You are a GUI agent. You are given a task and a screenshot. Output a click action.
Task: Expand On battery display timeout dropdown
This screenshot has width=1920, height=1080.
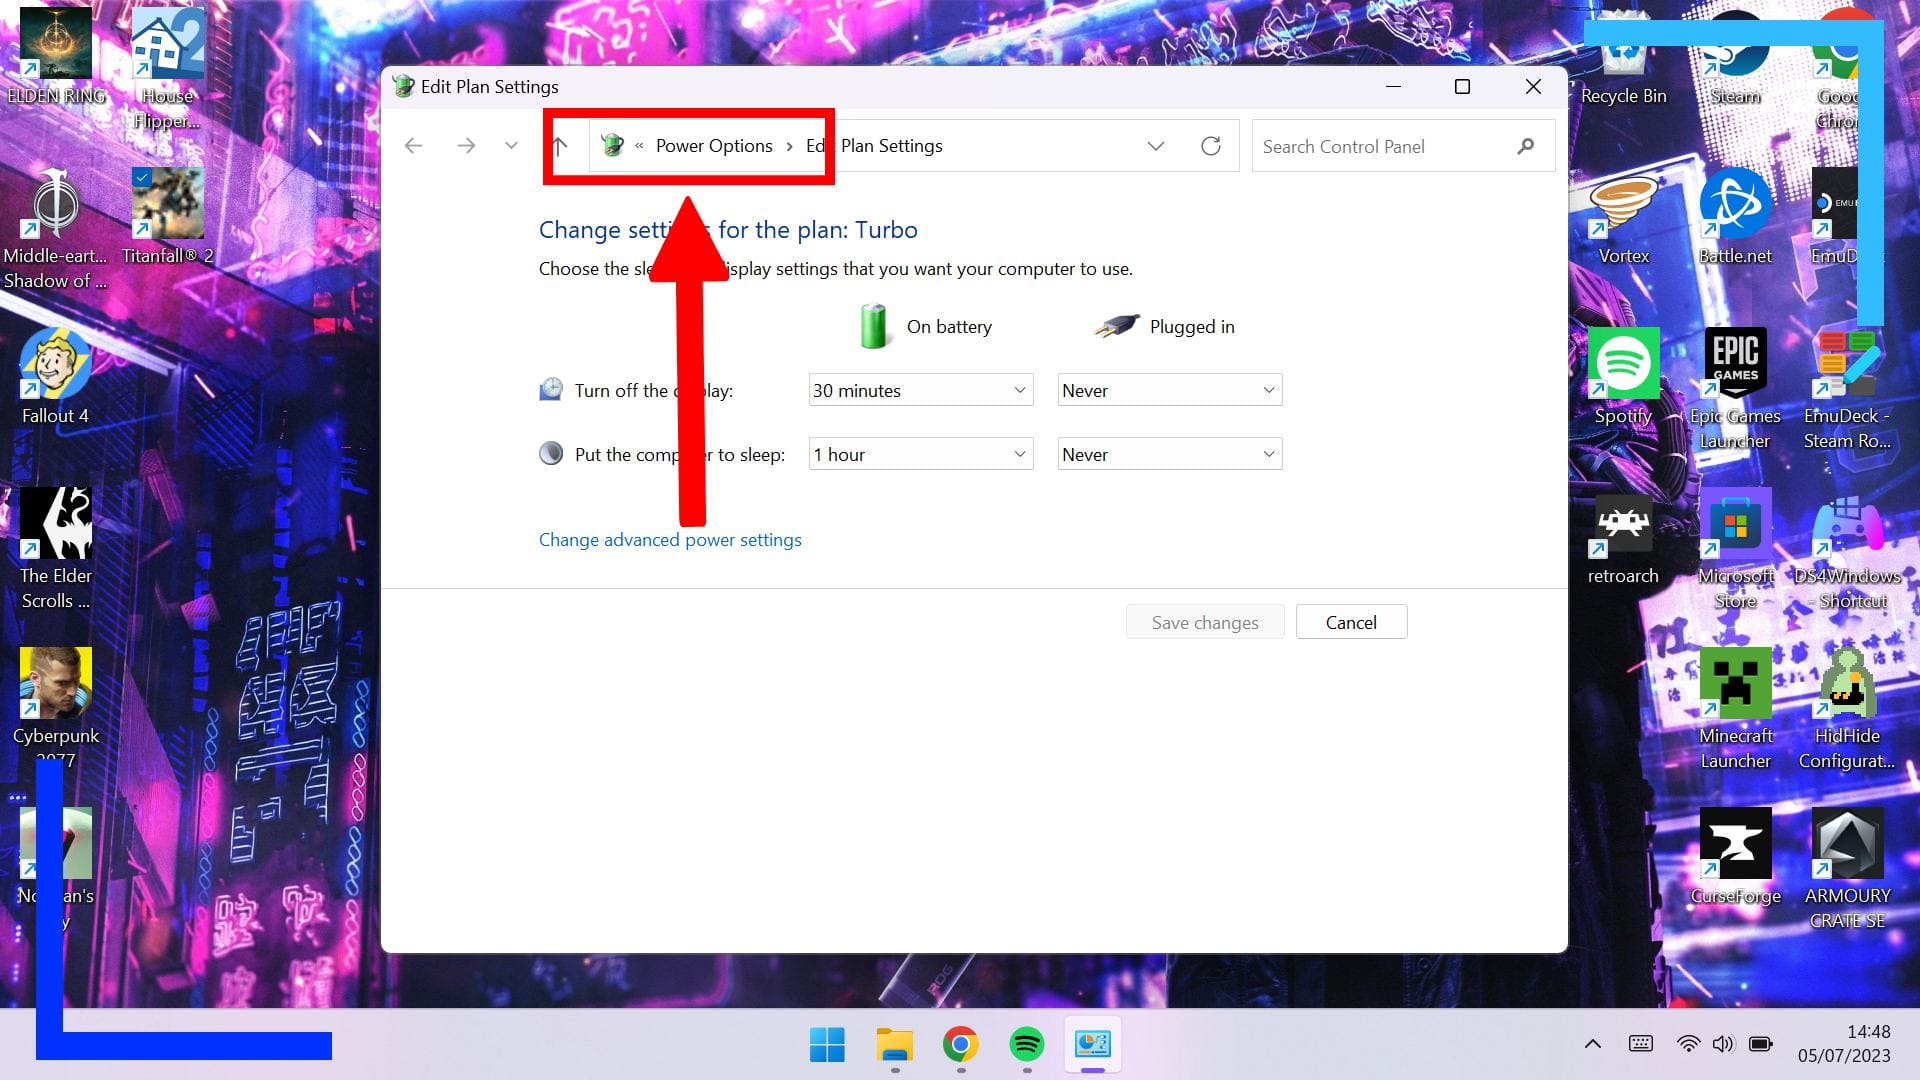pyautogui.click(x=920, y=390)
